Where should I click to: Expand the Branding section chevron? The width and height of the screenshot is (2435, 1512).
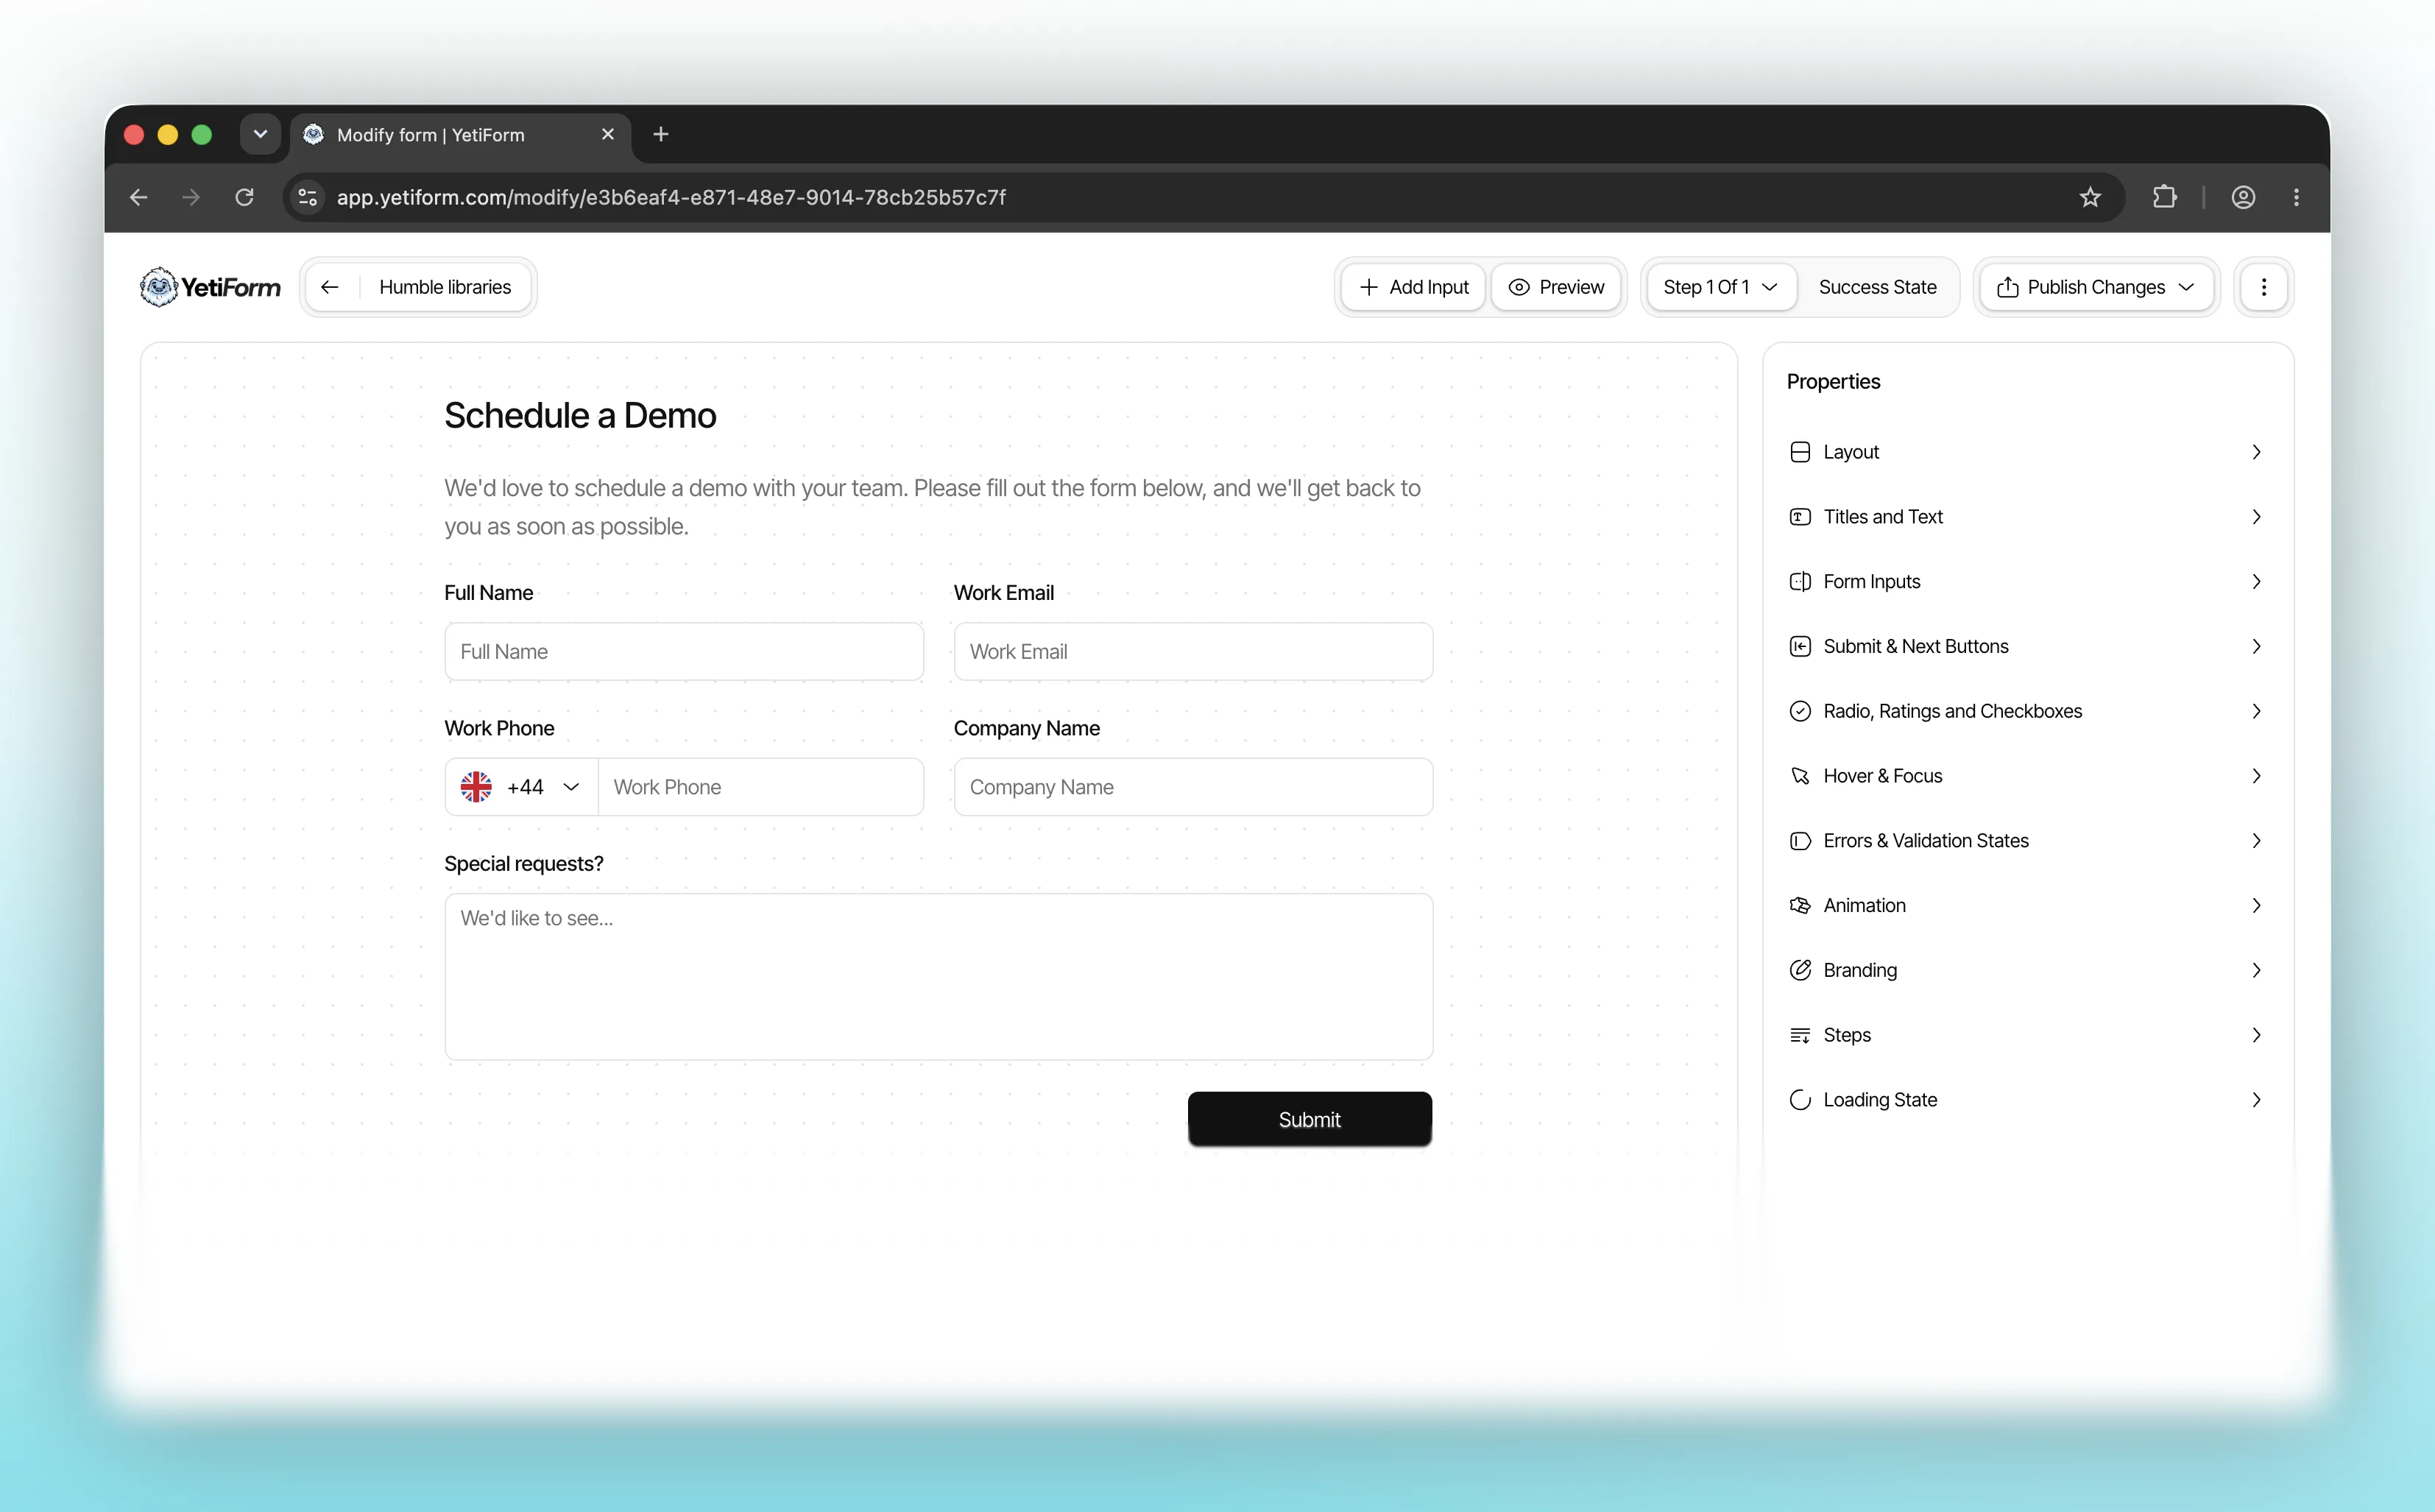point(2256,970)
